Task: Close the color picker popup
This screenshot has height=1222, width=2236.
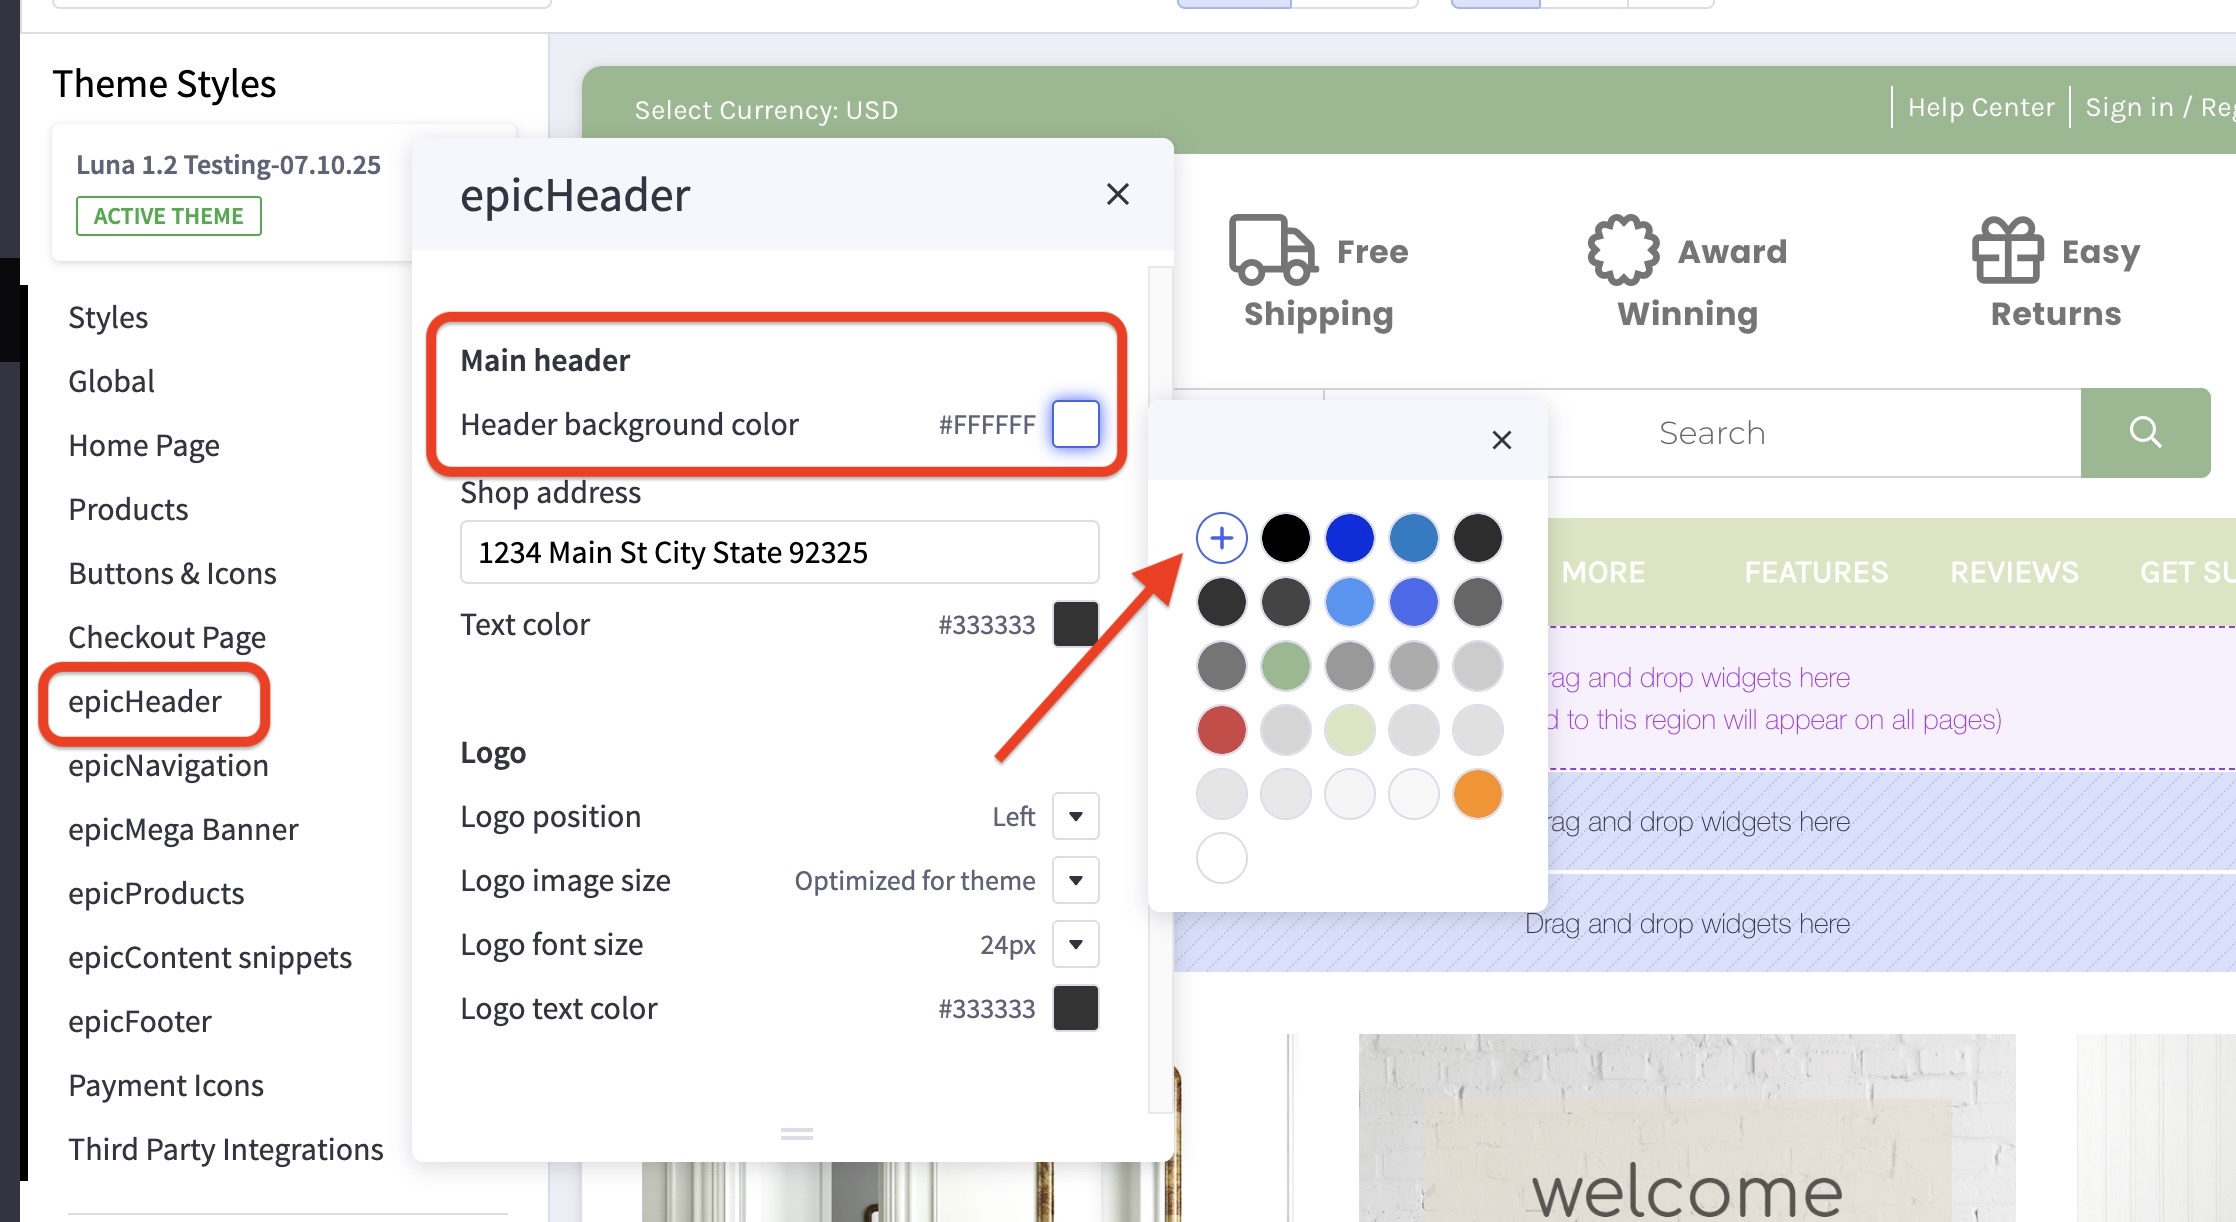Action: tap(1501, 440)
